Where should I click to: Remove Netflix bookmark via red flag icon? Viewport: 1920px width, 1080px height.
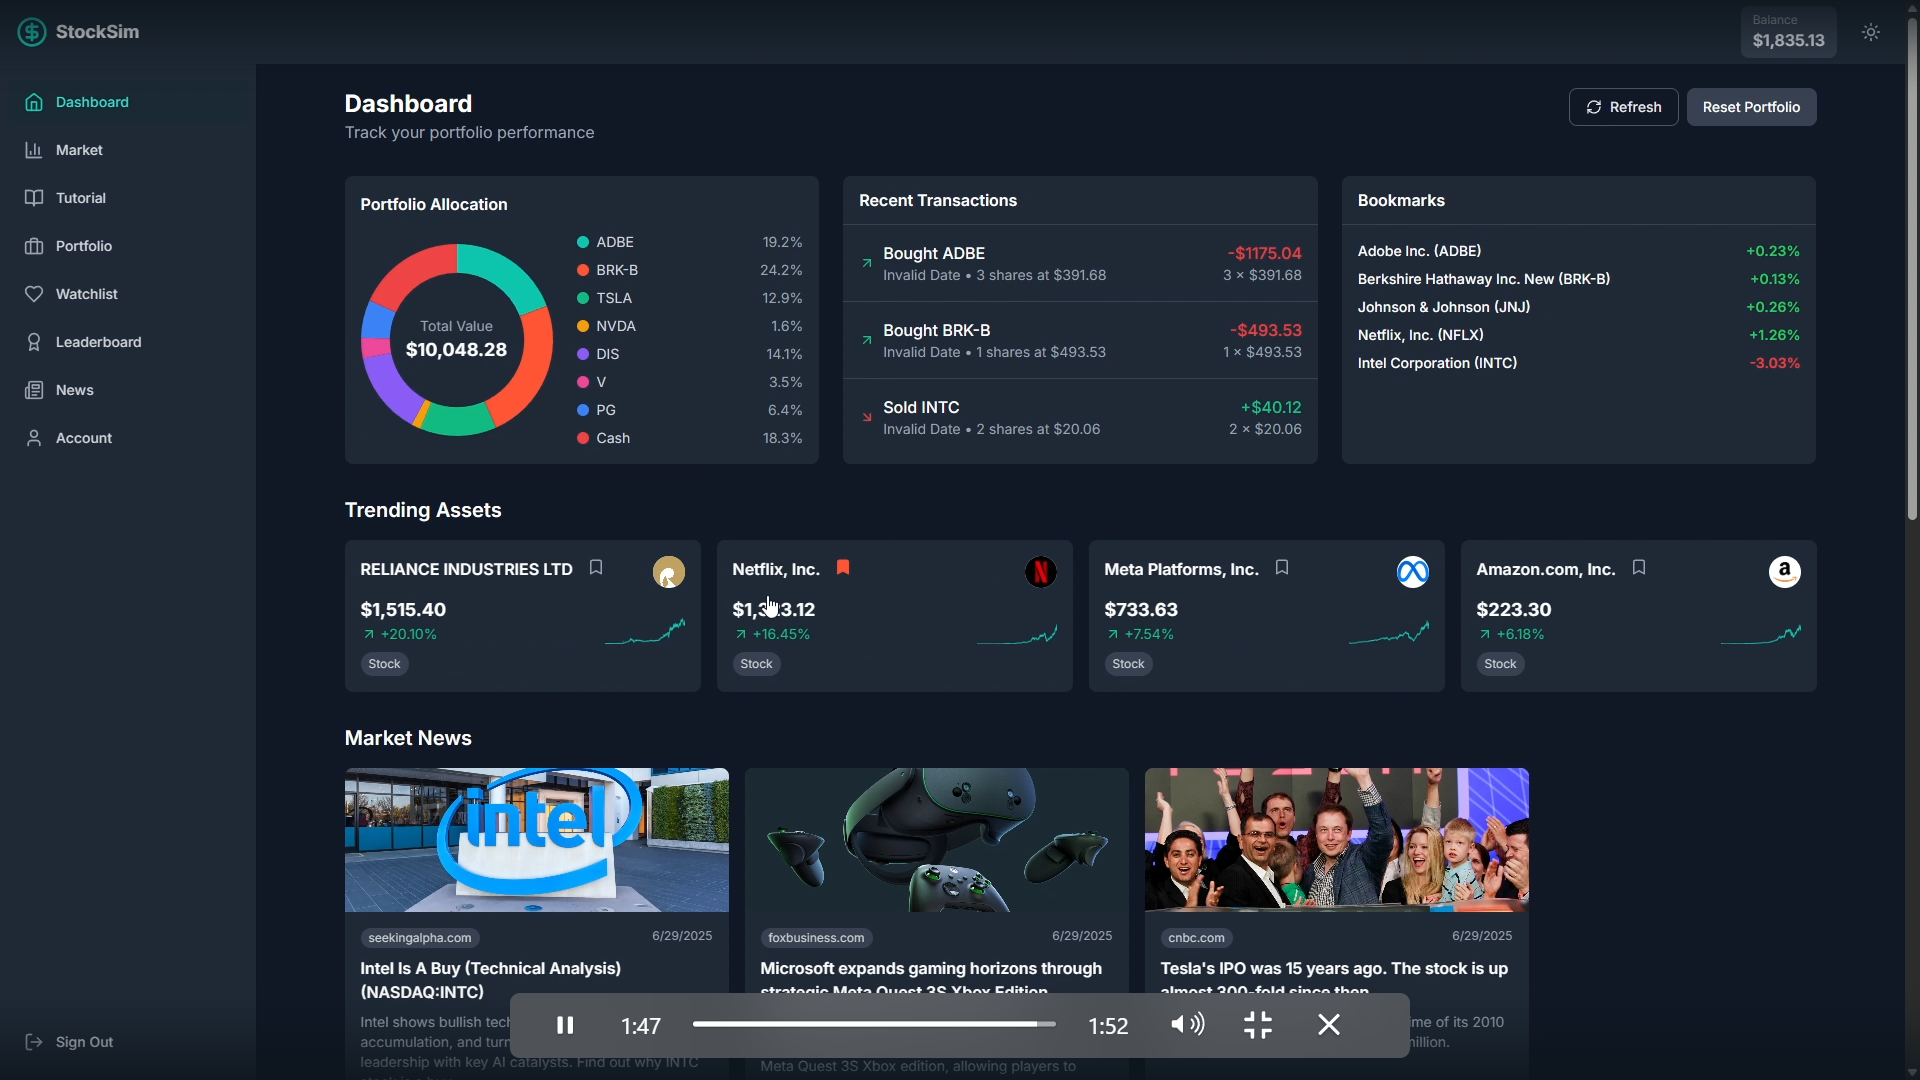point(844,568)
